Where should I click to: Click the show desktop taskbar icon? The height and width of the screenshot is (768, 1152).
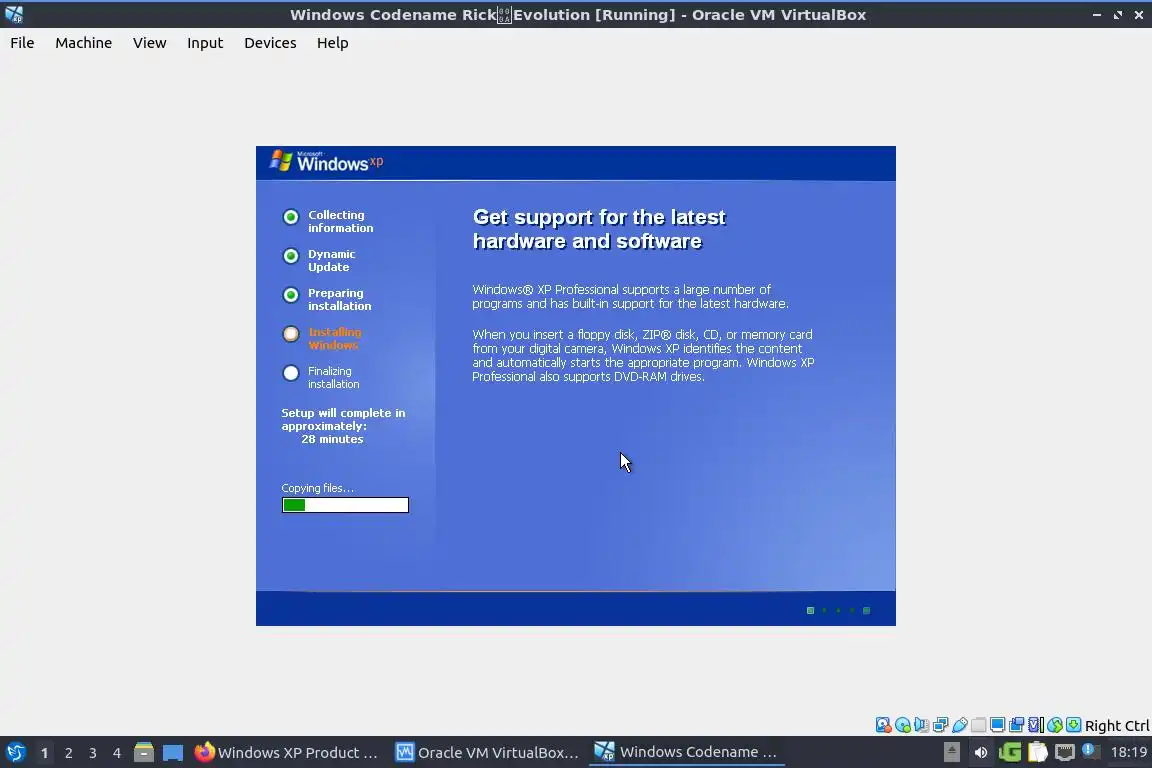pyautogui.click(x=173, y=753)
